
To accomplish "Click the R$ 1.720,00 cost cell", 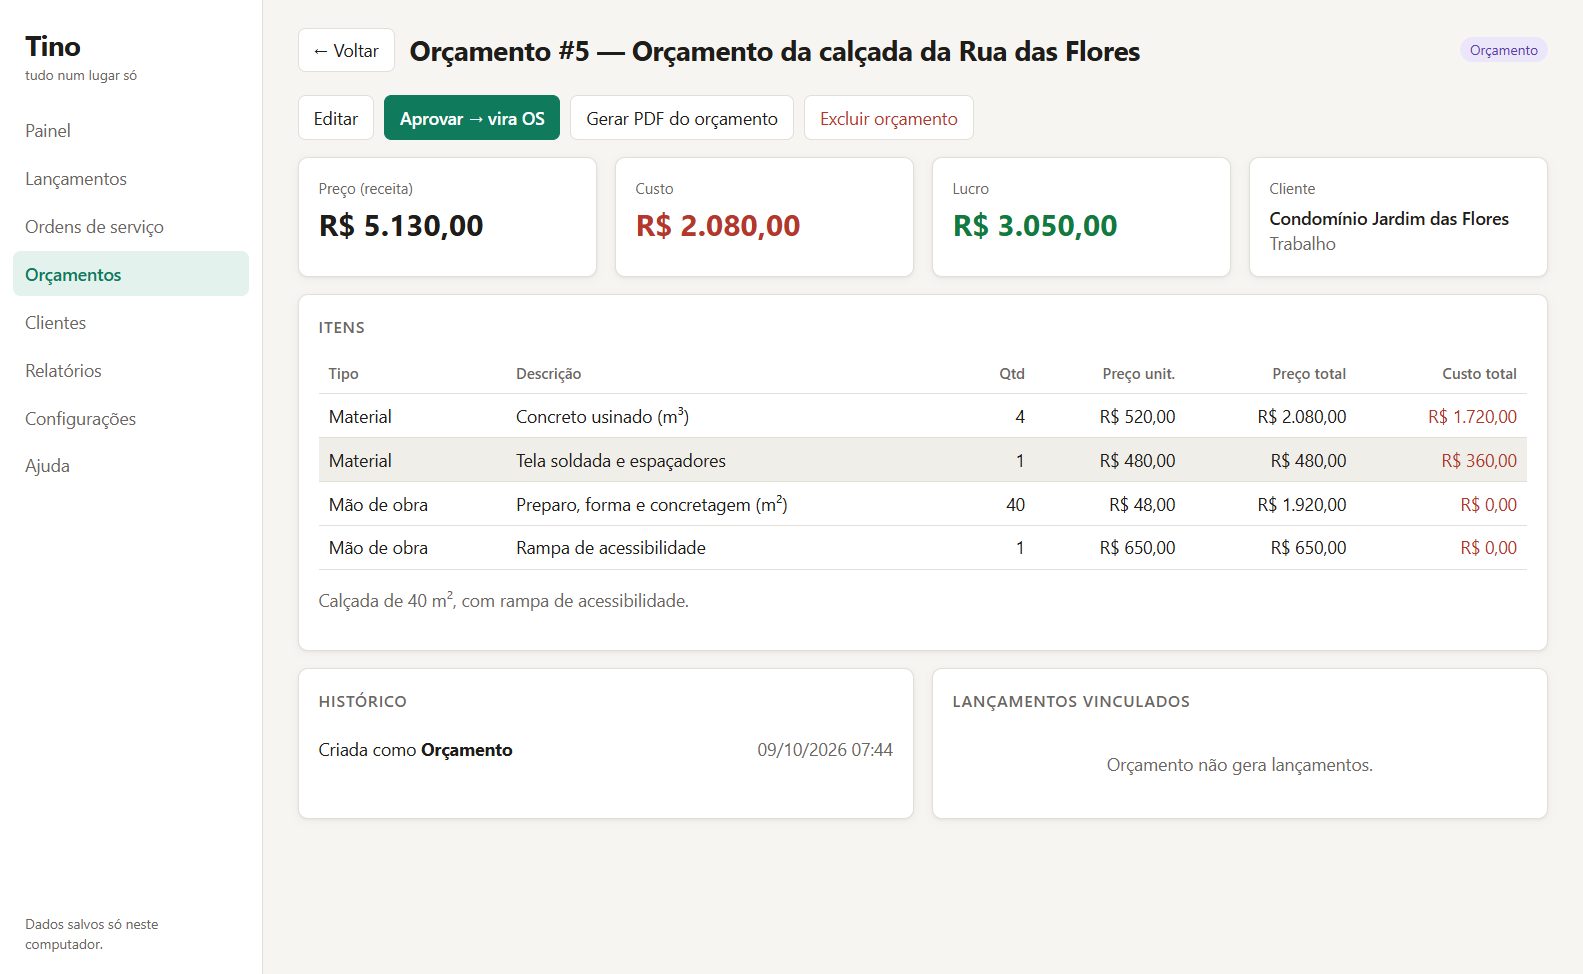I will pyautogui.click(x=1472, y=417).
